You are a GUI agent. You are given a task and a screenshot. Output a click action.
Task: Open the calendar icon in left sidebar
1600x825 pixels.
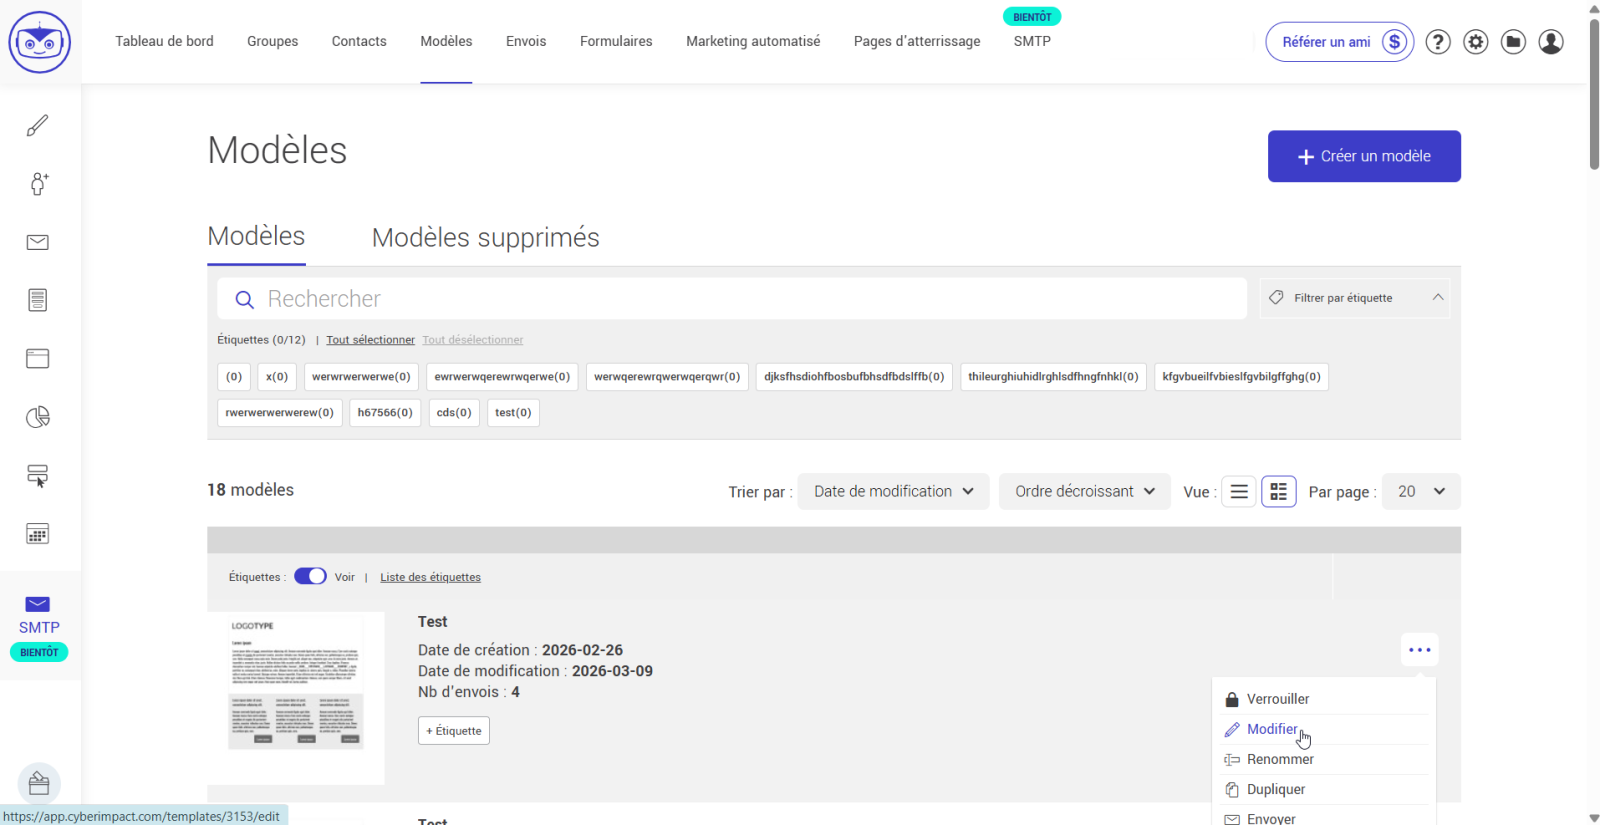(x=38, y=534)
